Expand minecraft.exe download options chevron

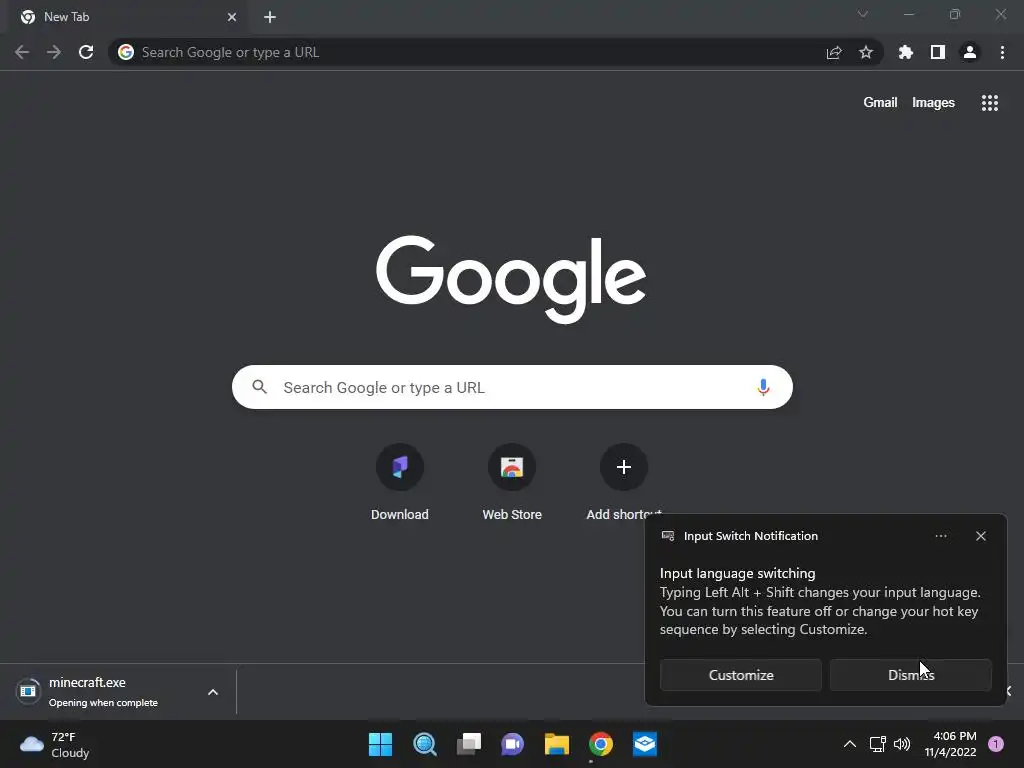213,692
